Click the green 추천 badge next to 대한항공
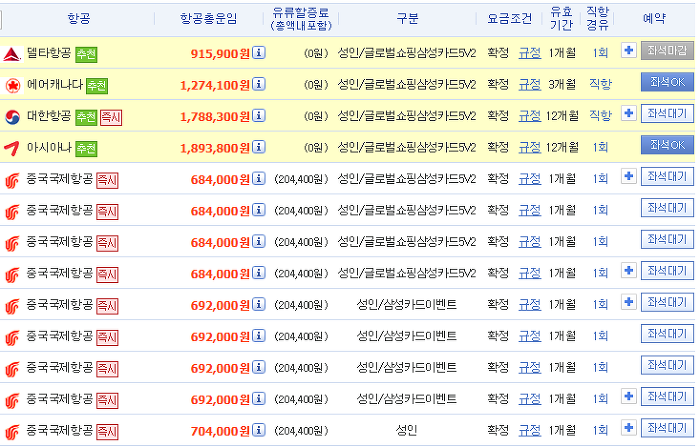 click(x=86, y=117)
